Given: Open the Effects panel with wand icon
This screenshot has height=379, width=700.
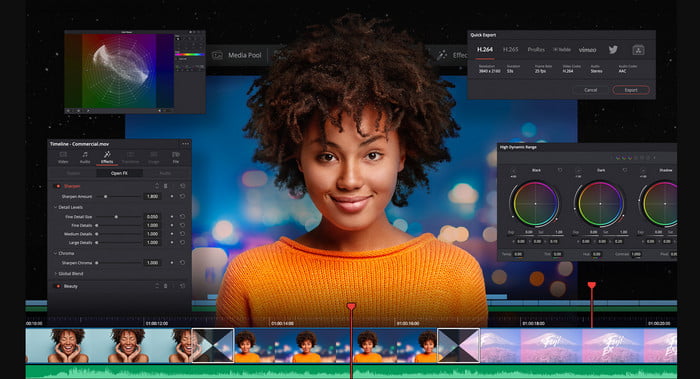Looking at the screenshot, I should point(452,55).
